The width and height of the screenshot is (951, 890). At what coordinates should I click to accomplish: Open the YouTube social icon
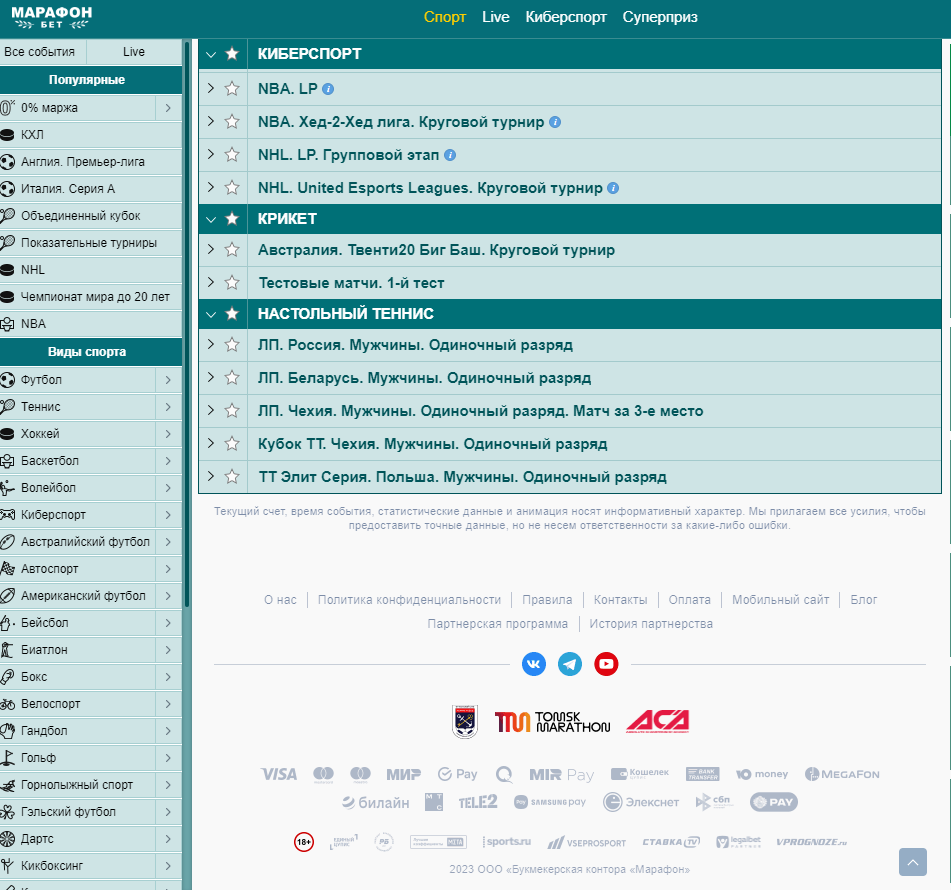pos(606,664)
